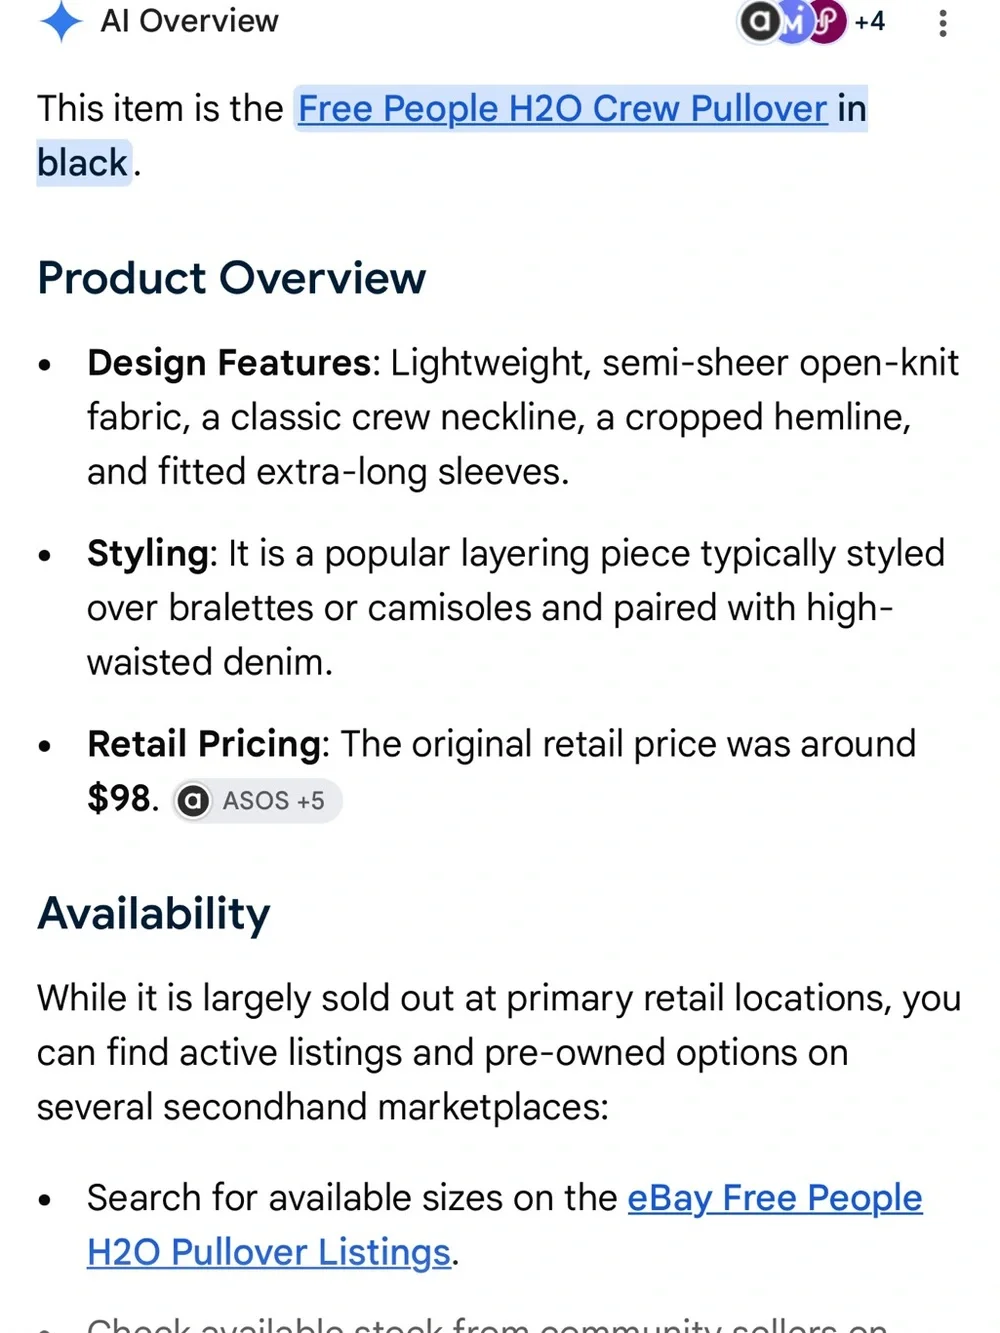Screen dimensions: 1000x1333
Task: Click the Availability section heading
Action: click(x=154, y=914)
